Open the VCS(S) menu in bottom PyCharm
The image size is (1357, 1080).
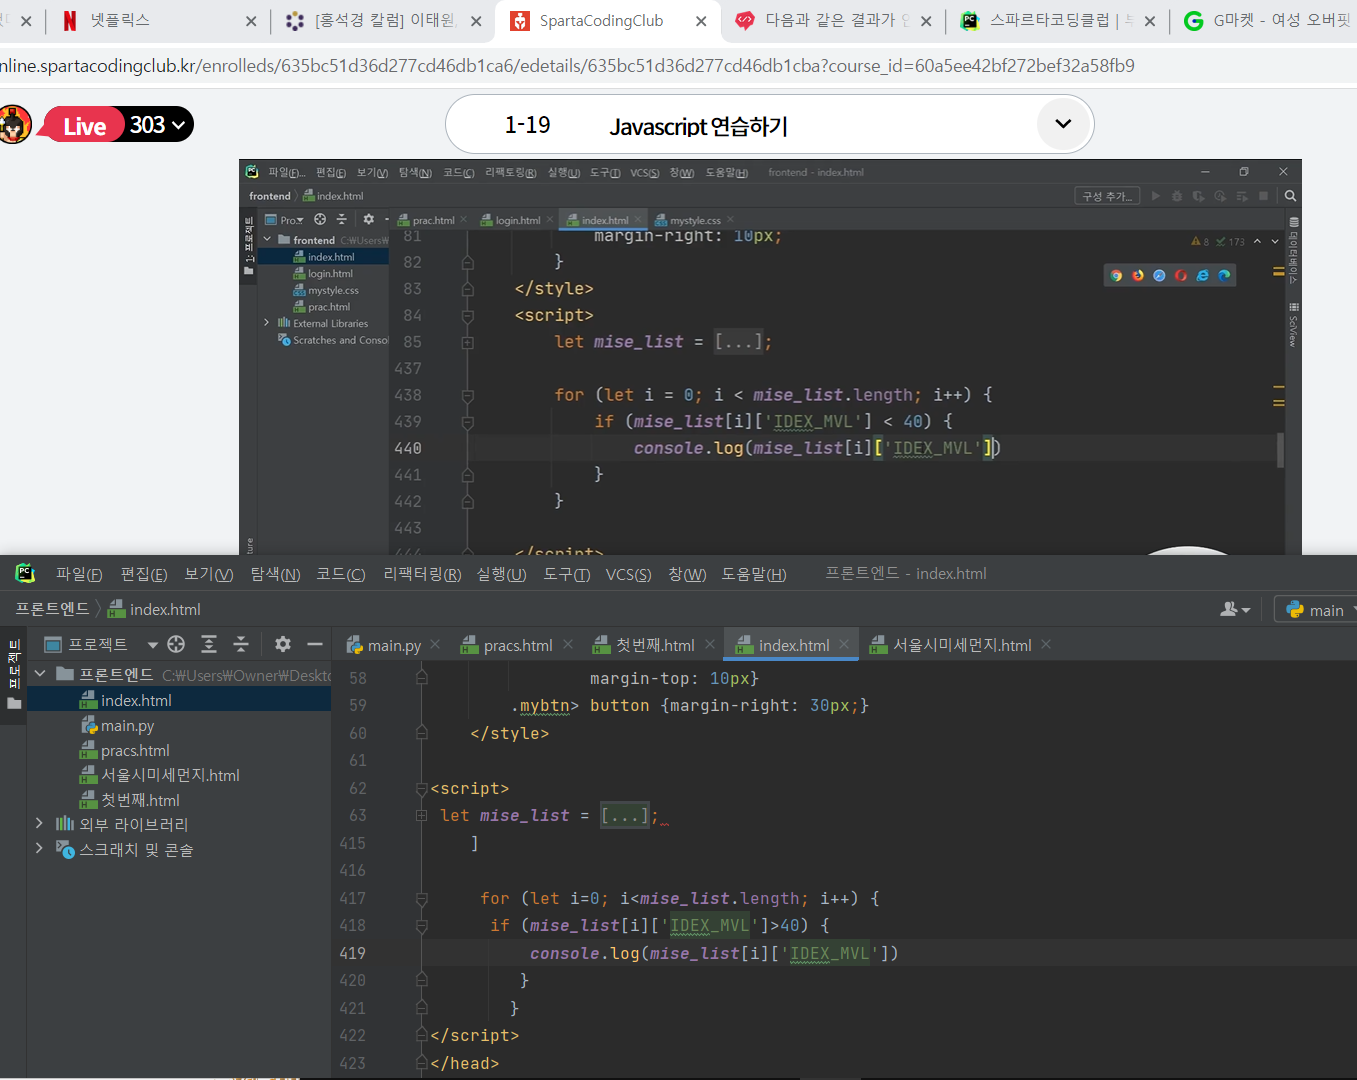point(628,574)
